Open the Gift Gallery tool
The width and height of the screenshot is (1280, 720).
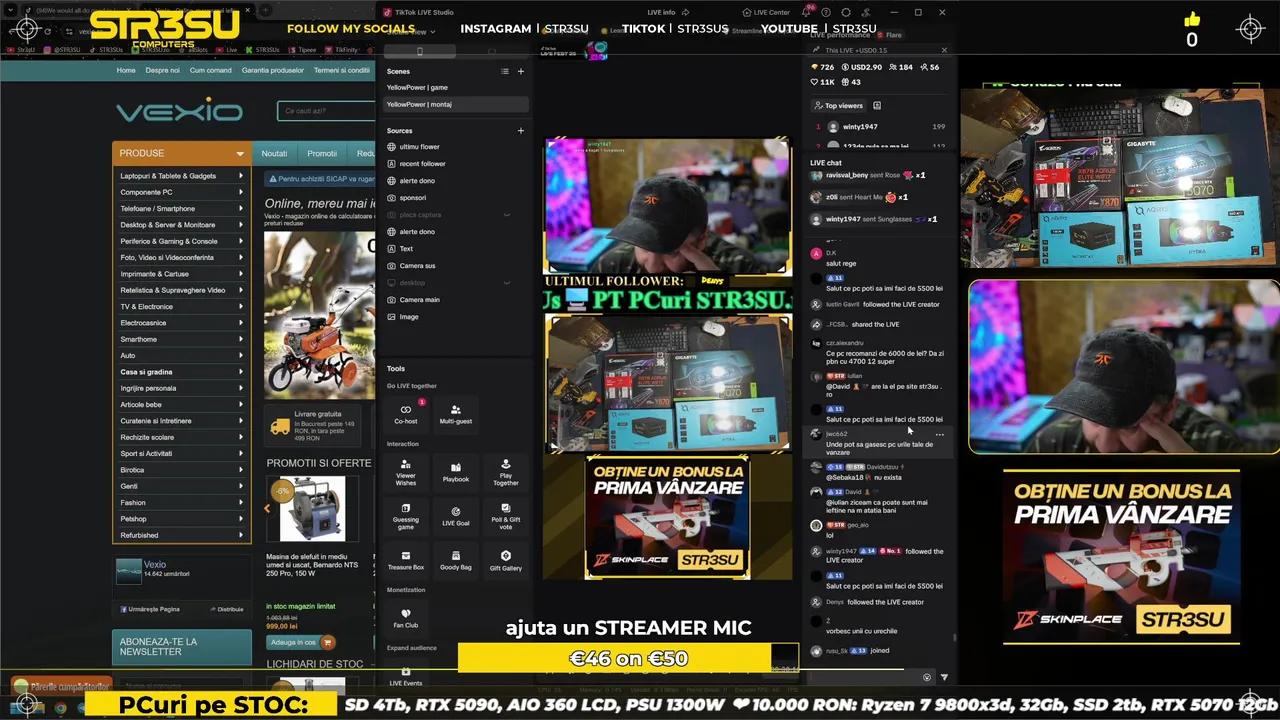tap(505, 560)
